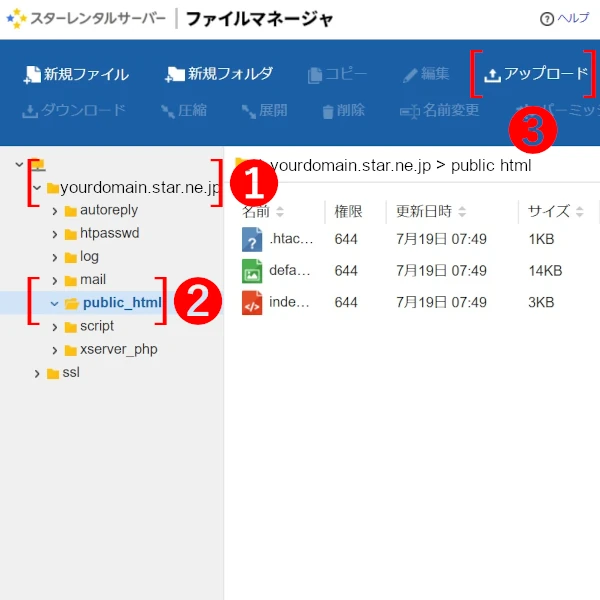Click the 圧縮 compress button
This screenshot has height=600, width=600.
click(184, 111)
